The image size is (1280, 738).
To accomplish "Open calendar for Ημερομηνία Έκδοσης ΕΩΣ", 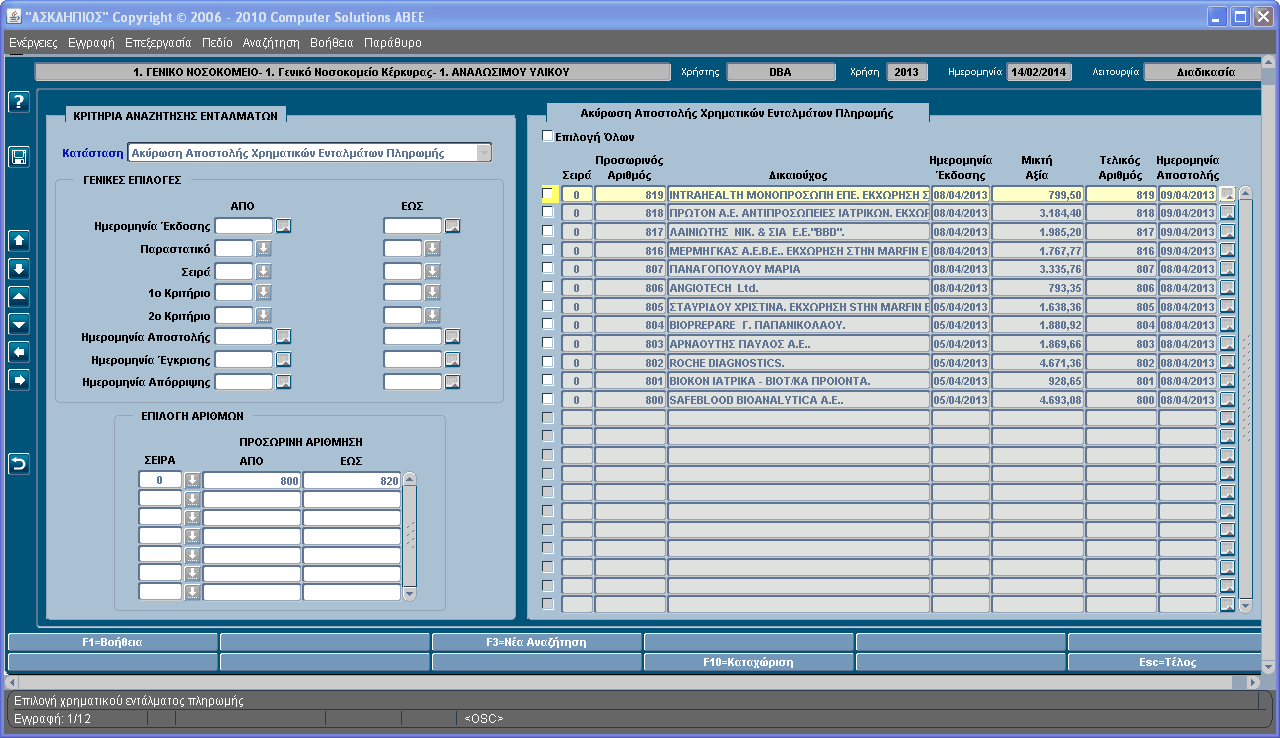I will 452,226.
